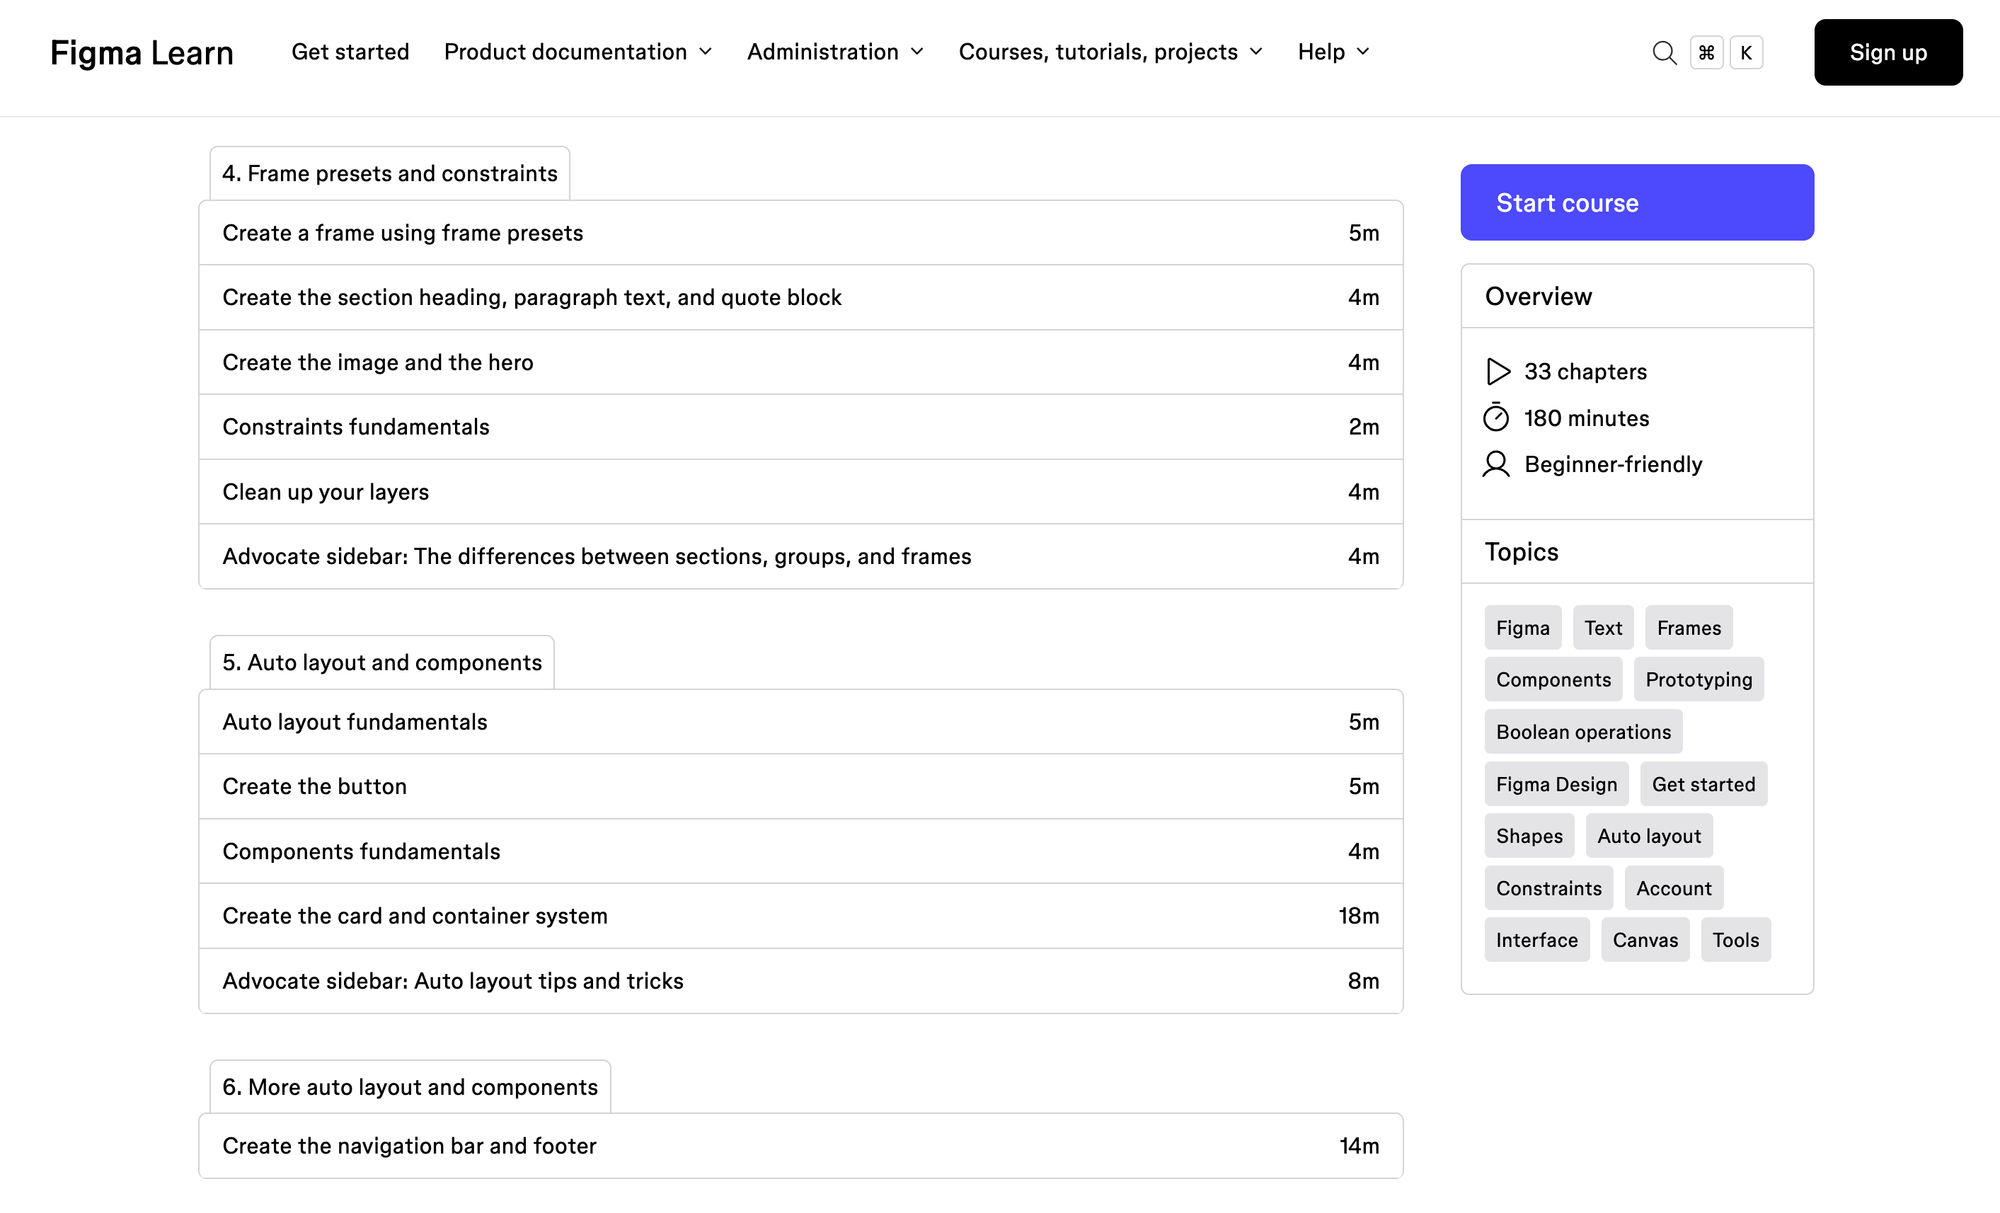2000x1213 pixels.
Task: Click the Canvas topic tag
Action: tap(1646, 940)
